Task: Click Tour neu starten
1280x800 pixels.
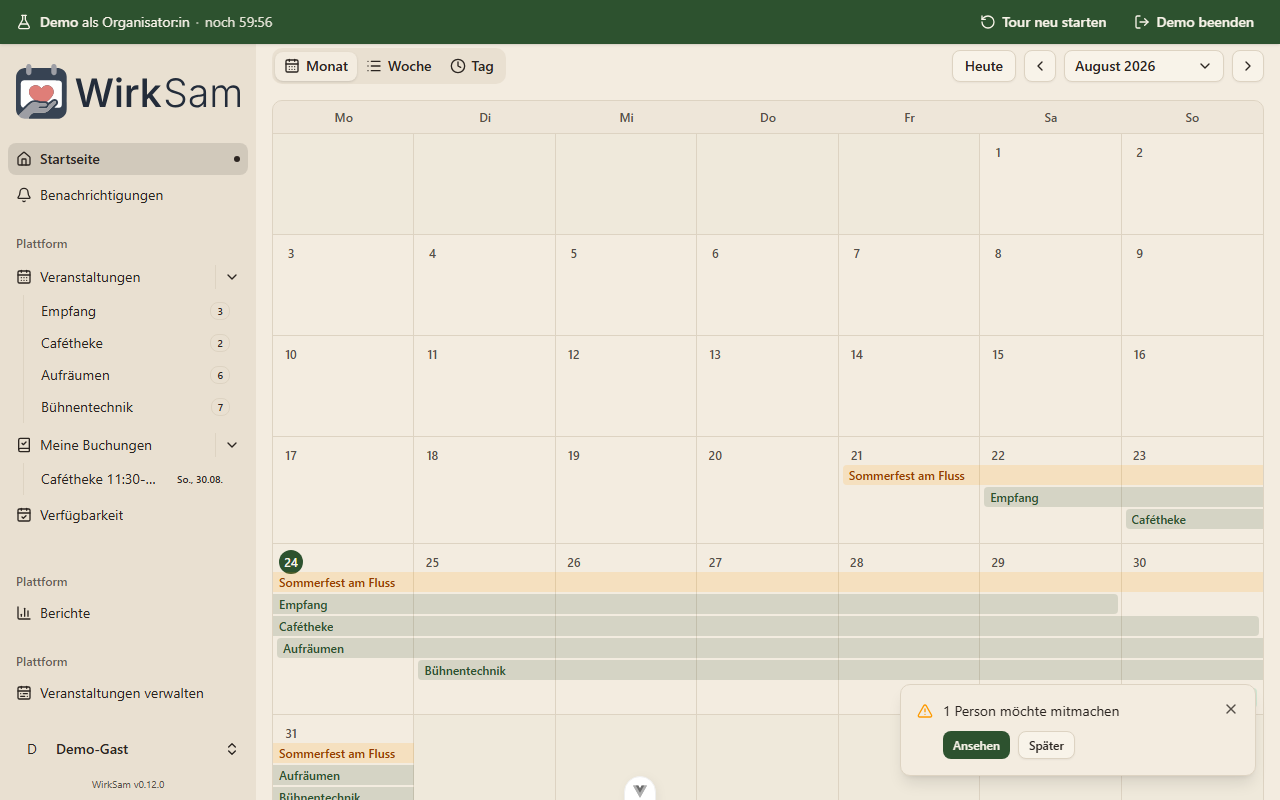Action: tap(1043, 22)
